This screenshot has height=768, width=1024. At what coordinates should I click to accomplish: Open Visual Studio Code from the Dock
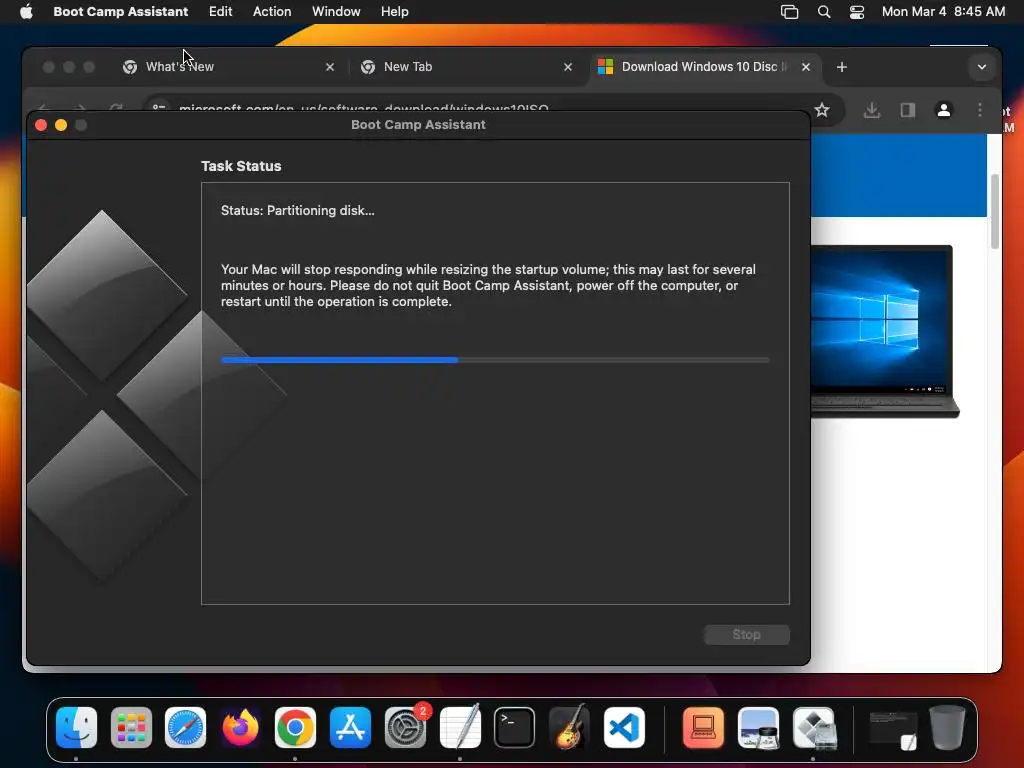click(x=624, y=727)
